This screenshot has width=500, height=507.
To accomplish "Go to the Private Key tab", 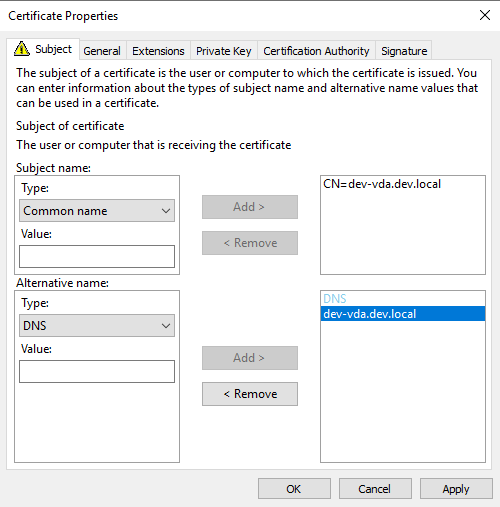I will 224,51.
